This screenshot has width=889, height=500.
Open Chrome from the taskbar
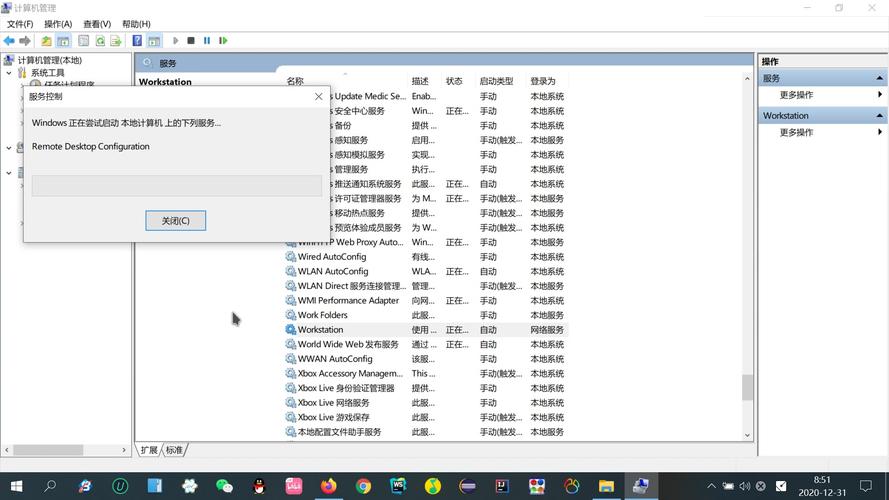(x=363, y=486)
